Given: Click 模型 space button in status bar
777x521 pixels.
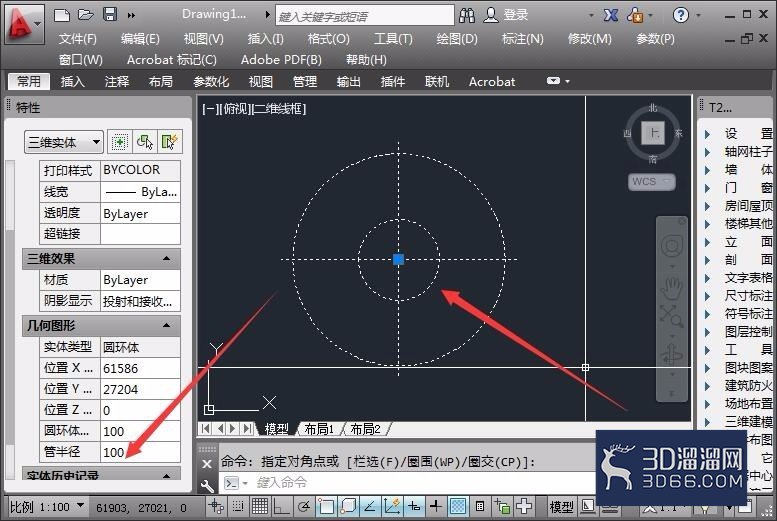Looking at the screenshot, I should pyautogui.click(x=561, y=507).
